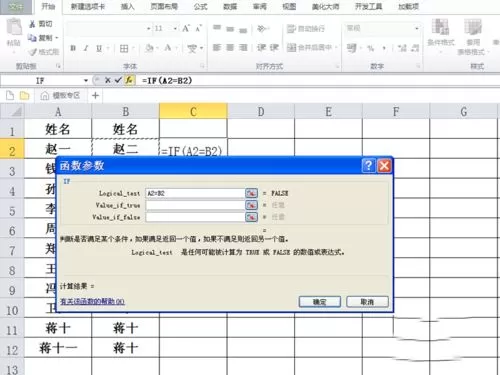
Task: Click the Increase Decimal icon
Action: tap(402, 48)
